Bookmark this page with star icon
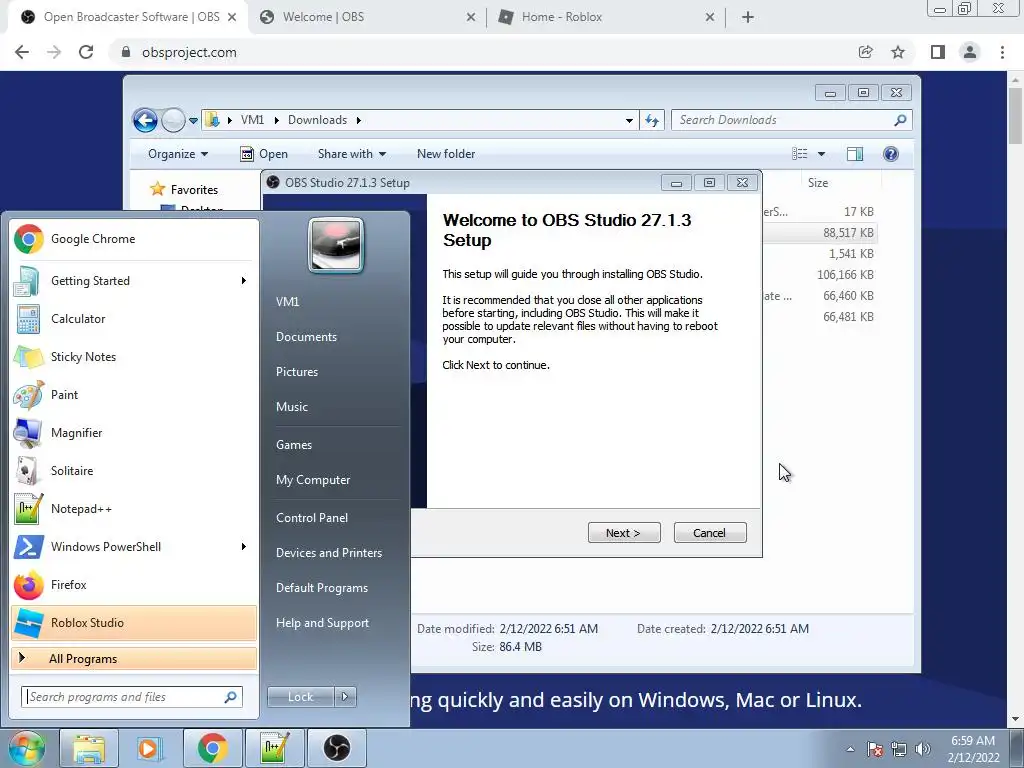 [x=898, y=52]
